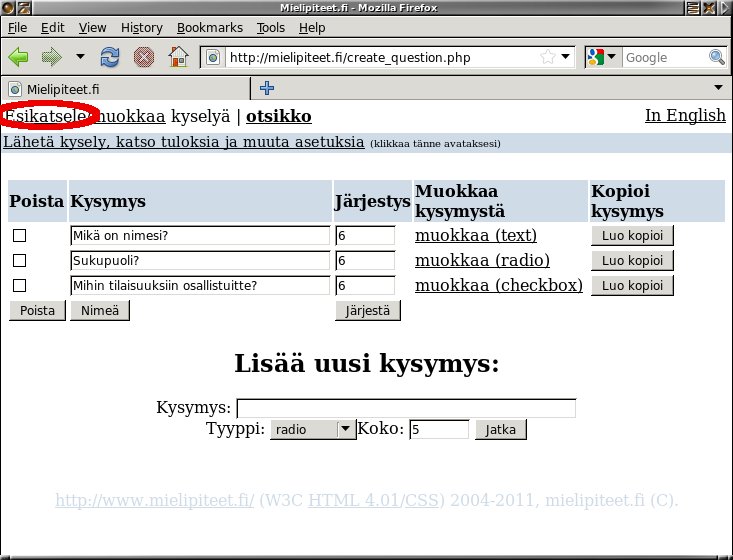This screenshot has height=560, width=733.
Task: Open the history dropdown beside forward arrow
Action: 80,57
